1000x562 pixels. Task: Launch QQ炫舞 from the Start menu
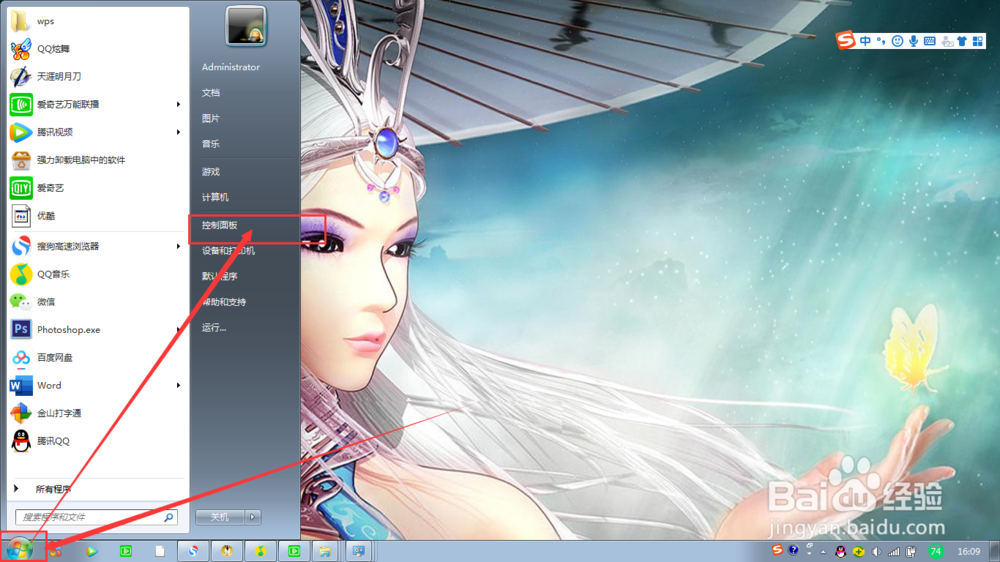pos(97,48)
